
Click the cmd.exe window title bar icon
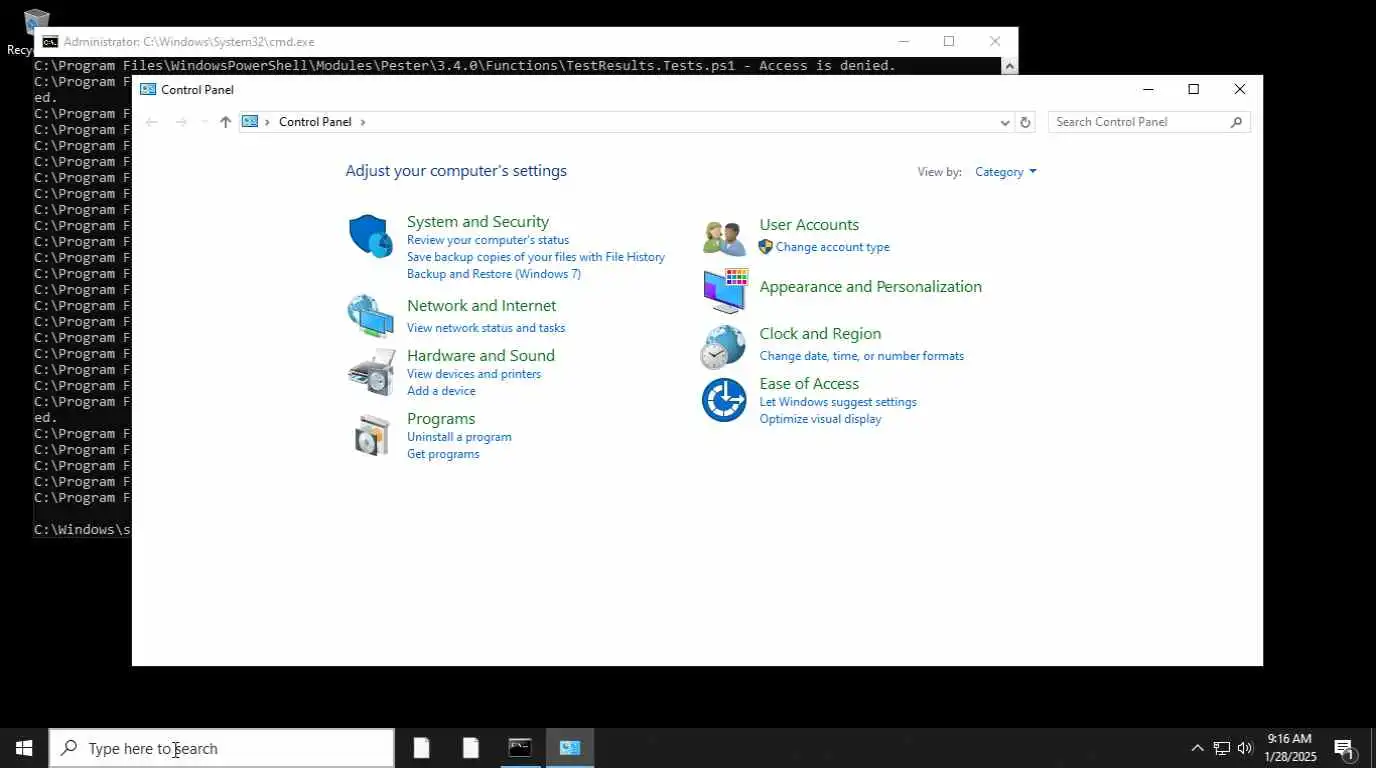(49, 42)
